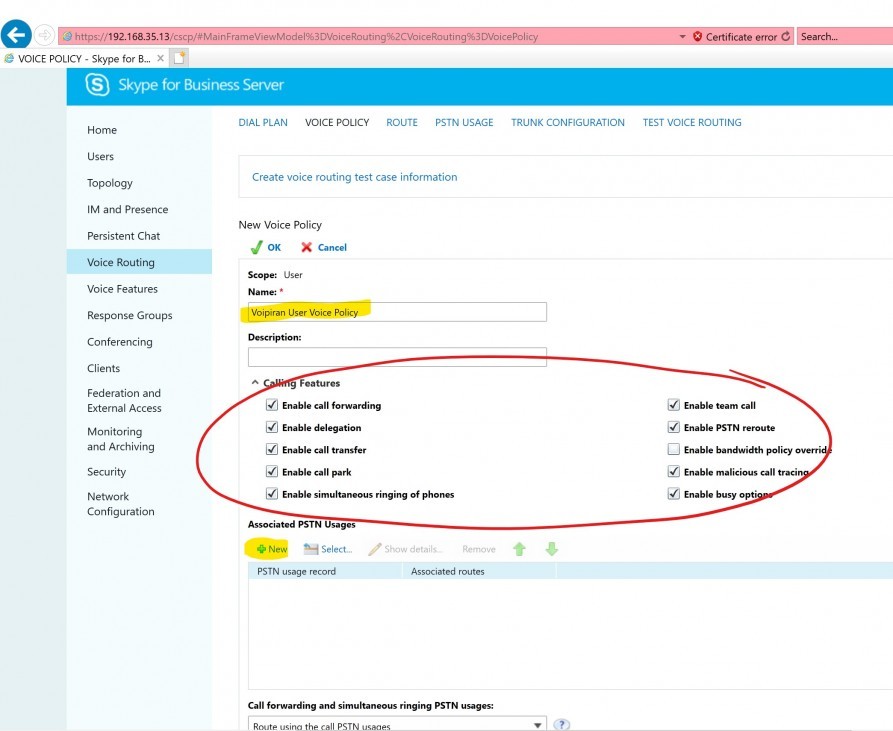The width and height of the screenshot is (893, 731).
Task: Open the PSTN USAGE tab
Action: pyautogui.click(x=464, y=122)
